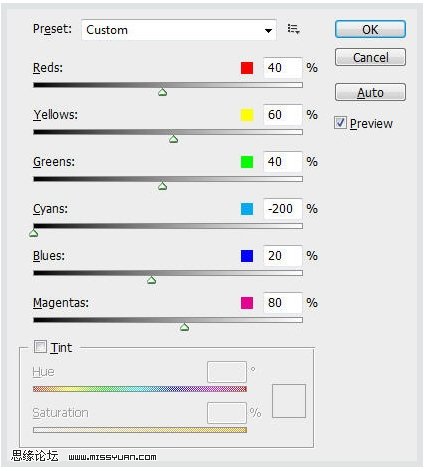Click the Yellows percentage input field
Image resolution: width=427 pixels, height=471 pixels.
[x=283, y=115]
